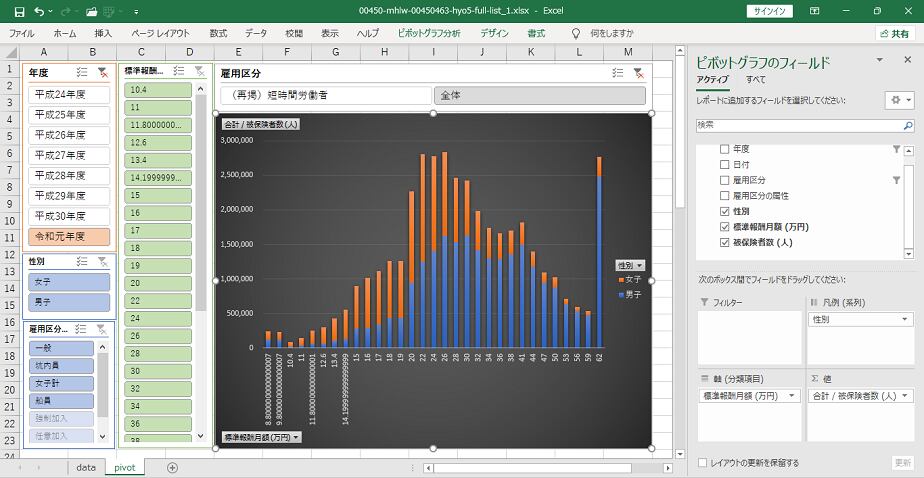
Task: Open 標準報酬月額 (万円) axis field button dropdown
Action: 261,437
